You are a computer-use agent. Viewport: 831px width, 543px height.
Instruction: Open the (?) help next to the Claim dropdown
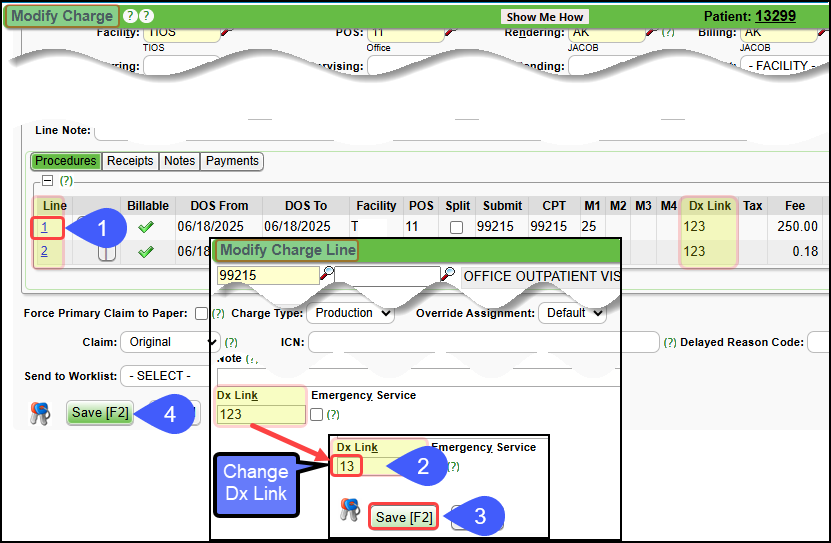coord(231,342)
